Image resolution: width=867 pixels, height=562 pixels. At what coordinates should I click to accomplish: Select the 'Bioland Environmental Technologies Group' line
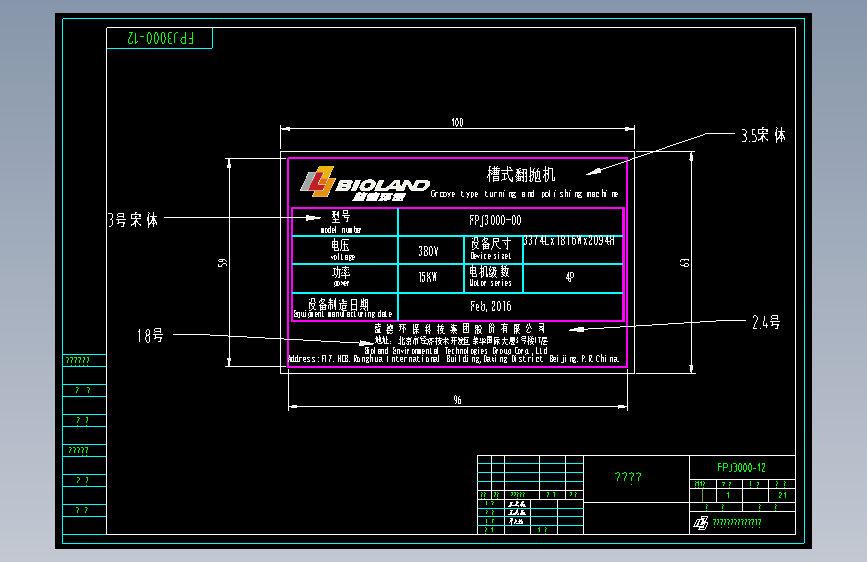point(456,351)
